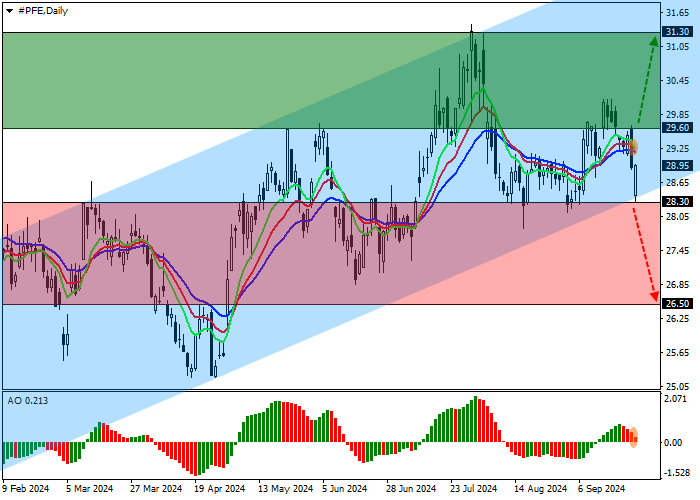Select the 31.65 price axis value

[x=677, y=13]
